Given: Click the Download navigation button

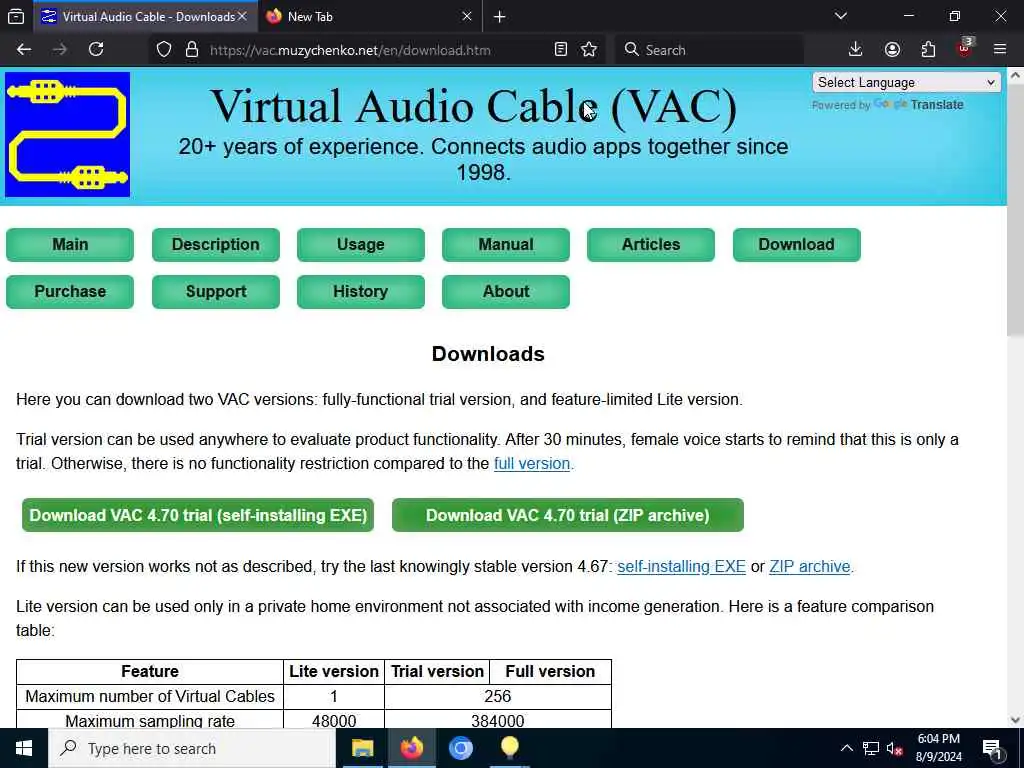Looking at the screenshot, I should click(x=797, y=245).
